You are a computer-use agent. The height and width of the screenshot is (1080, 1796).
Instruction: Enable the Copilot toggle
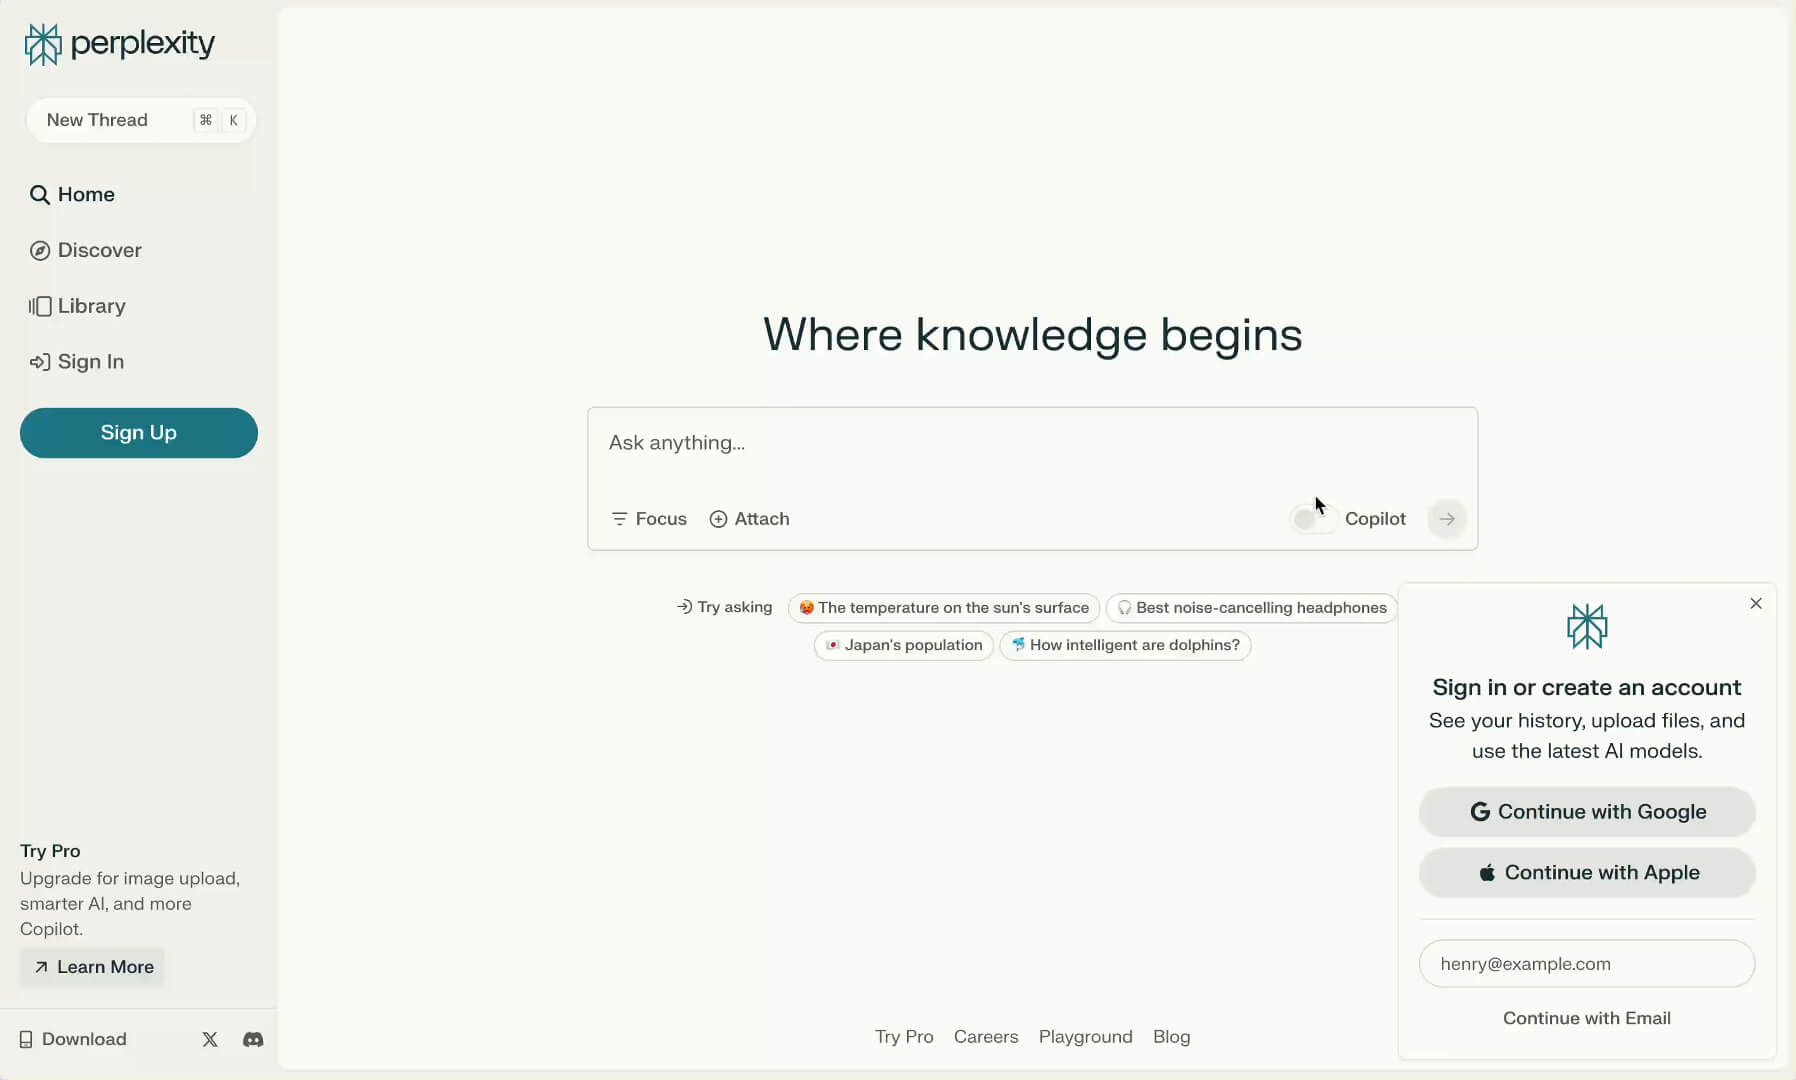(x=1311, y=519)
